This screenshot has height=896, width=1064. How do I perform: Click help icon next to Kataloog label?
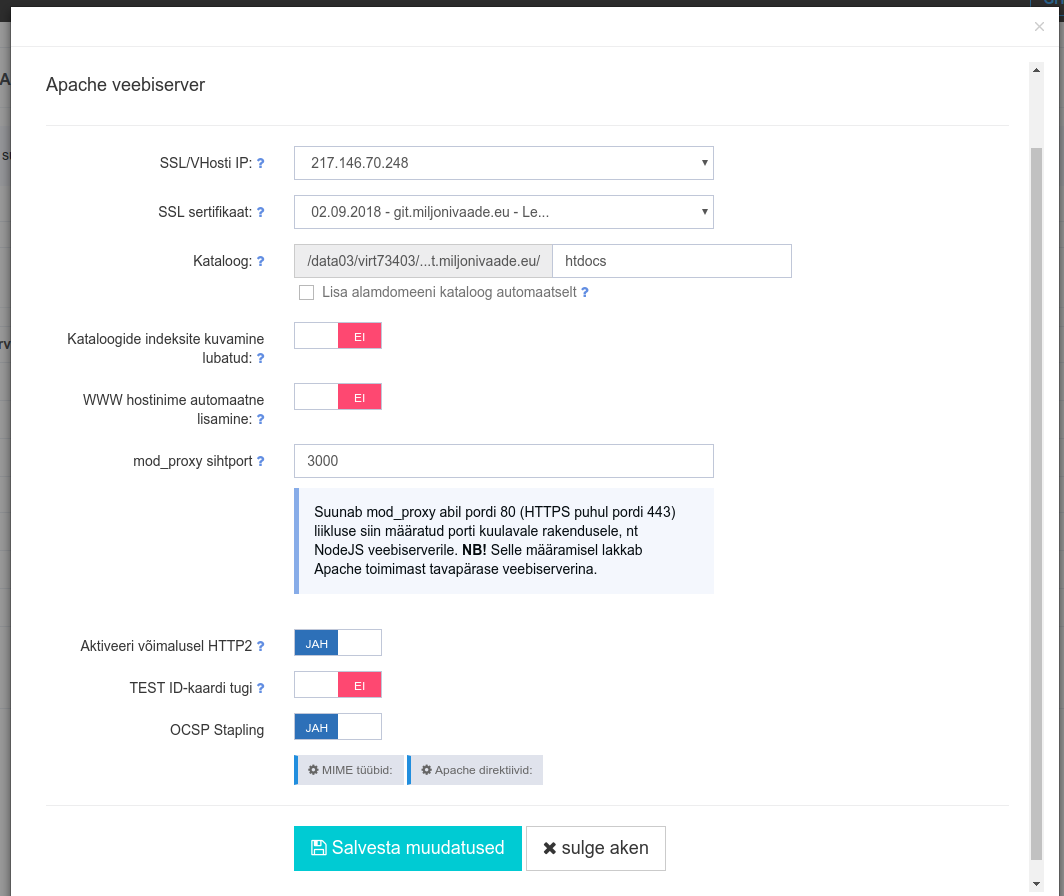pos(261,261)
